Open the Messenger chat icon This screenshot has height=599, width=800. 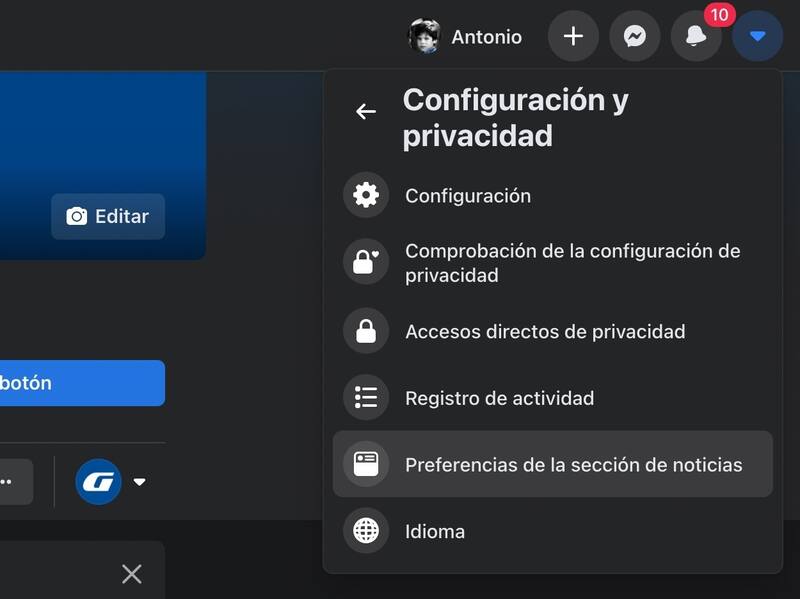[x=634, y=37]
